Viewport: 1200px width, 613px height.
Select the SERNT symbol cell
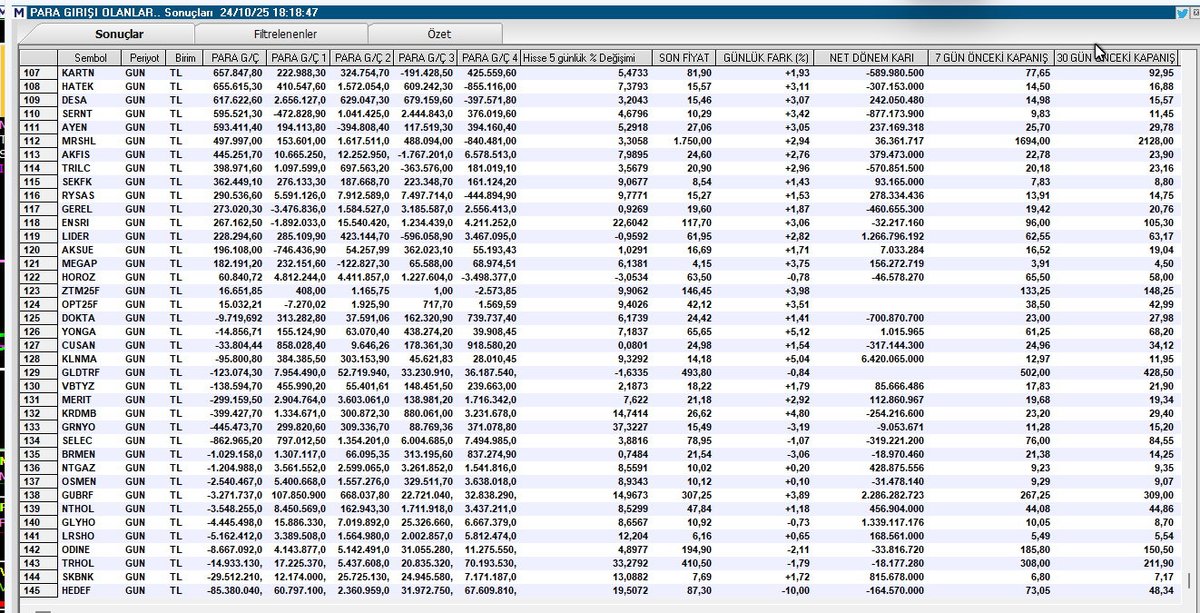pyautogui.click(x=88, y=116)
